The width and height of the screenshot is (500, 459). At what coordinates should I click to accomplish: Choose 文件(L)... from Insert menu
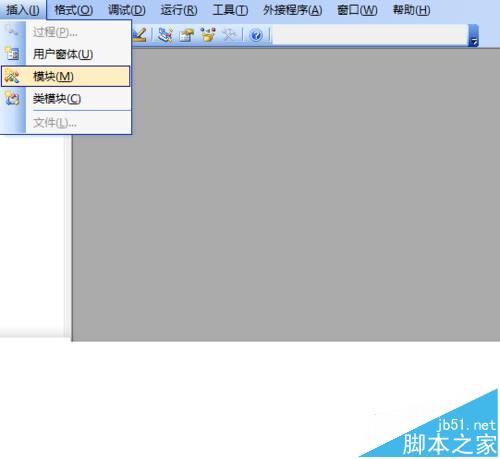pyautogui.click(x=66, y=123)
